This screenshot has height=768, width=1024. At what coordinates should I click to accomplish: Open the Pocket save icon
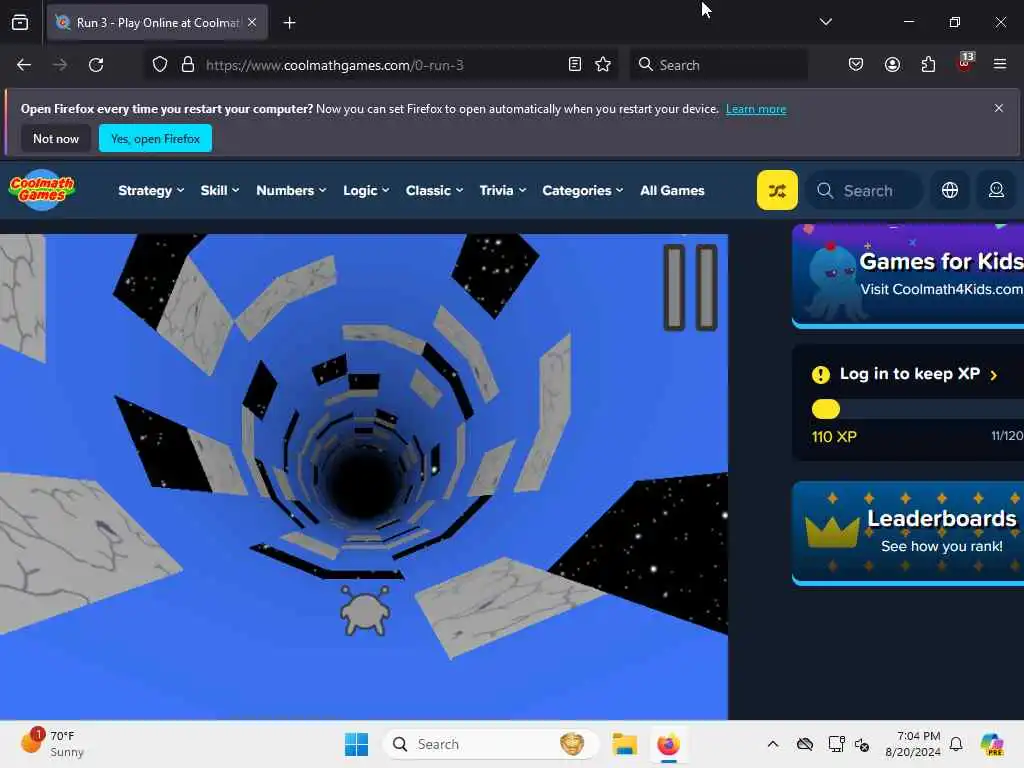(856, 65)
